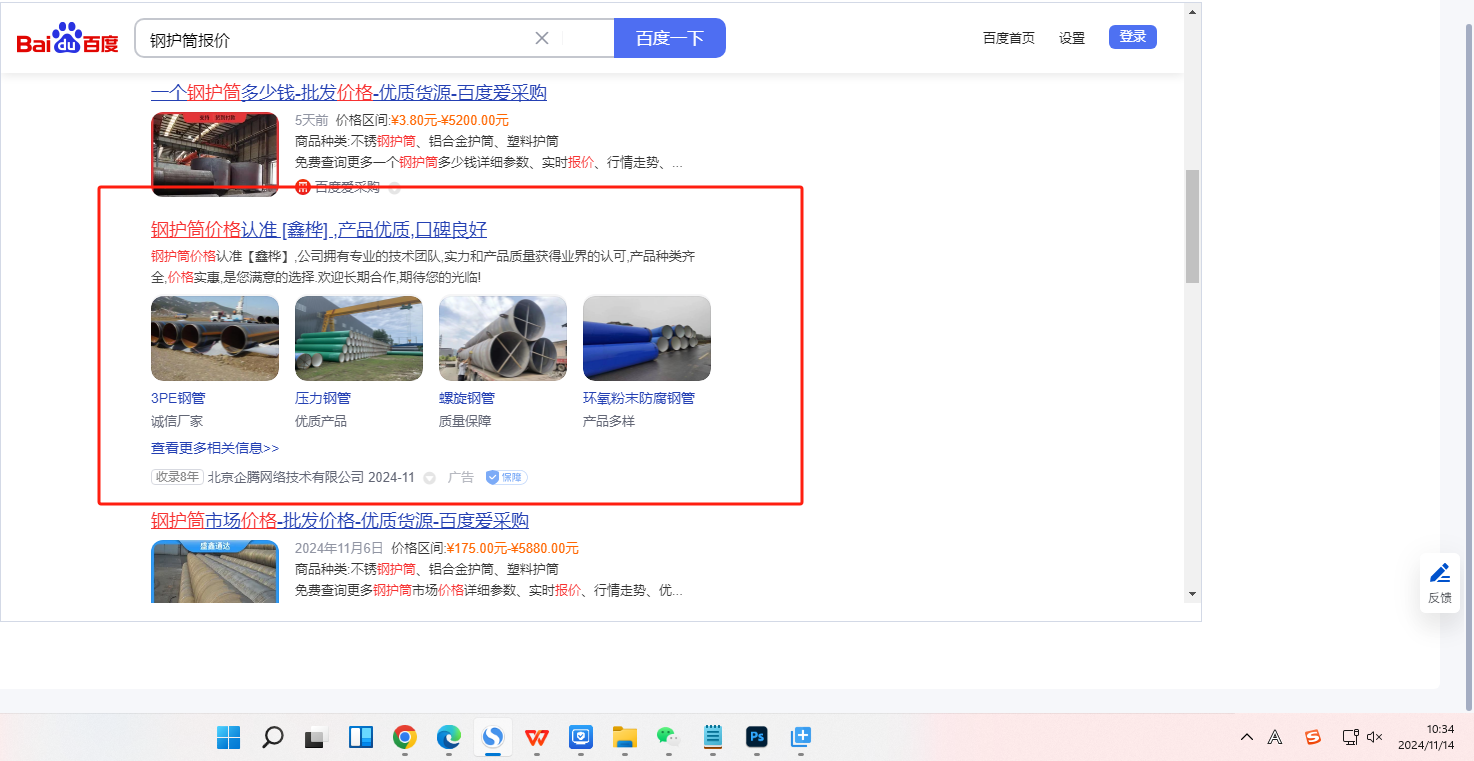Launch Microsoft Edge from the taskbar
Screen dimensions: 1474x761
[449, 738]
